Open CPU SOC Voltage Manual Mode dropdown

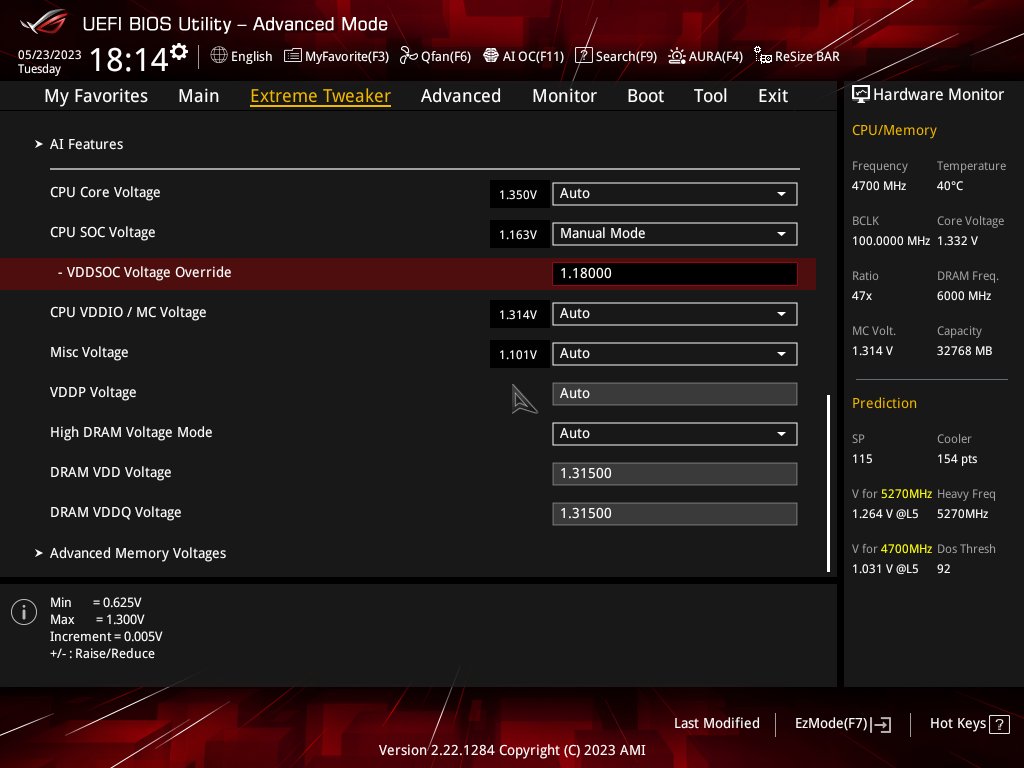(x=674, y=234)
